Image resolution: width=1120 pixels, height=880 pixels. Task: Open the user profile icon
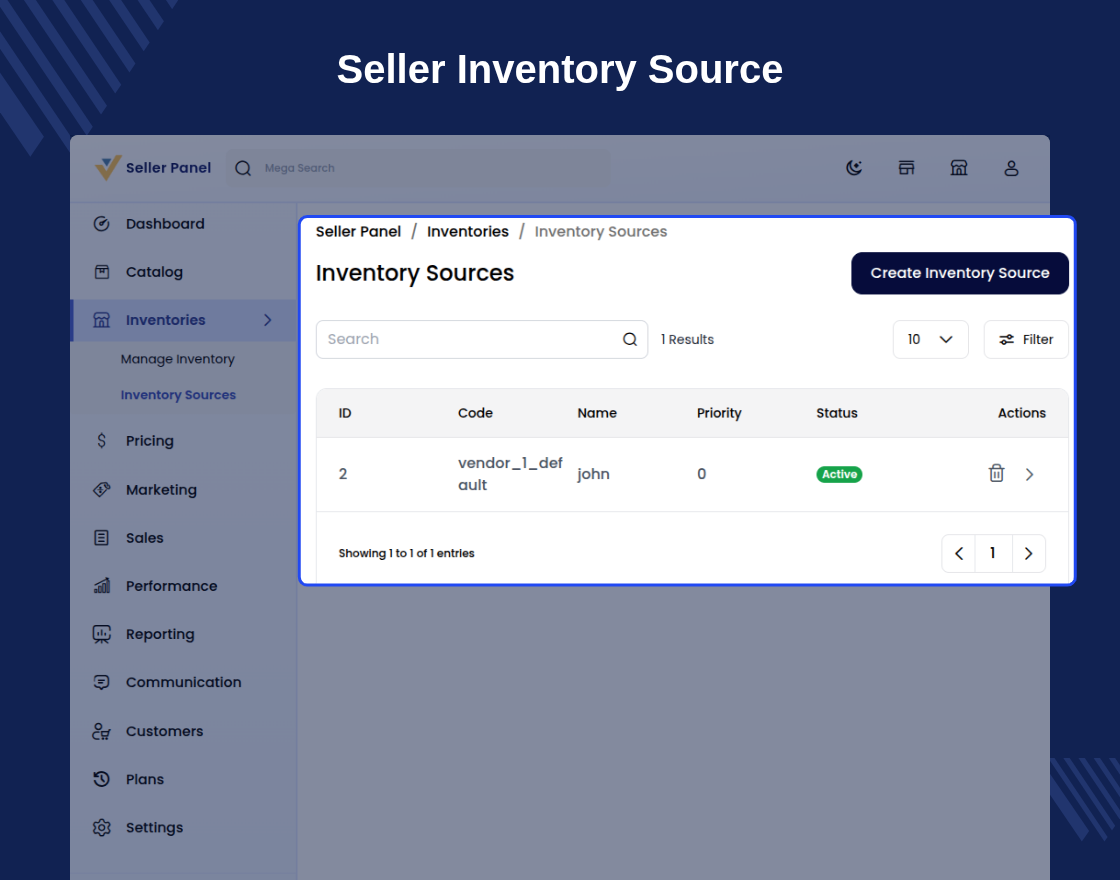[1011, 168]
